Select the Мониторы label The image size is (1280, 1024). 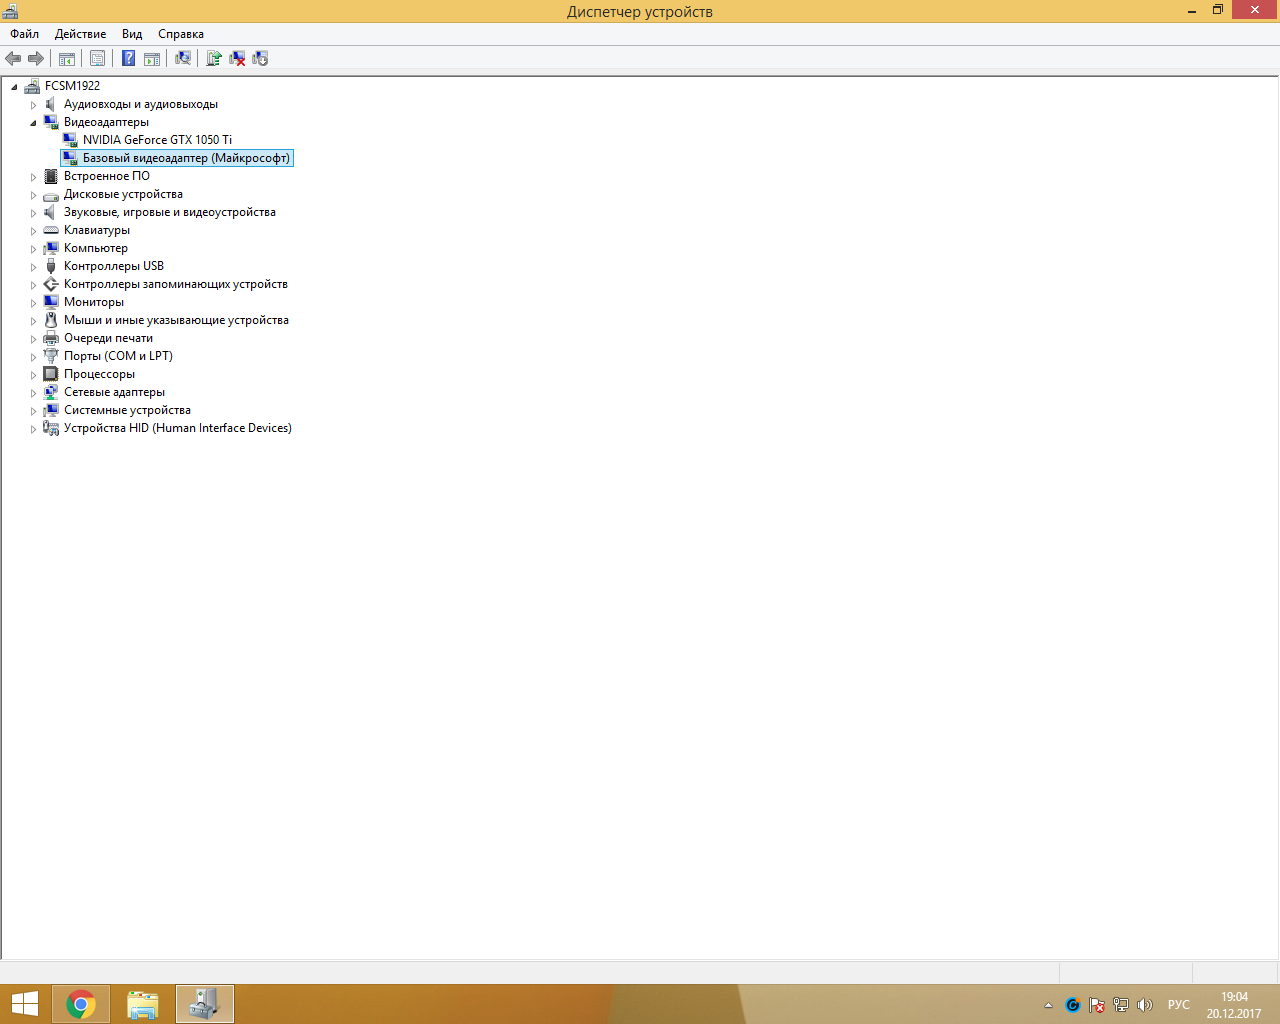(x=94, y=302)
